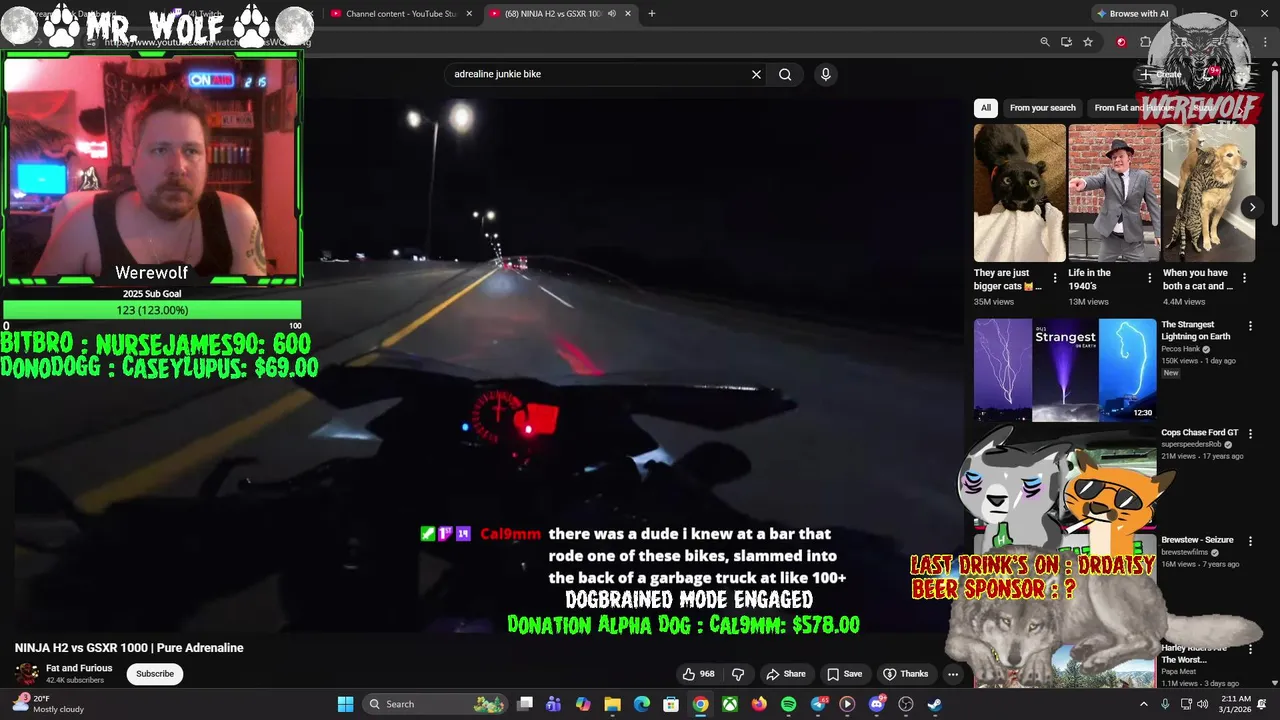Open The Strangest Lightning on Earth thumbnail

tap(1065, 369)
